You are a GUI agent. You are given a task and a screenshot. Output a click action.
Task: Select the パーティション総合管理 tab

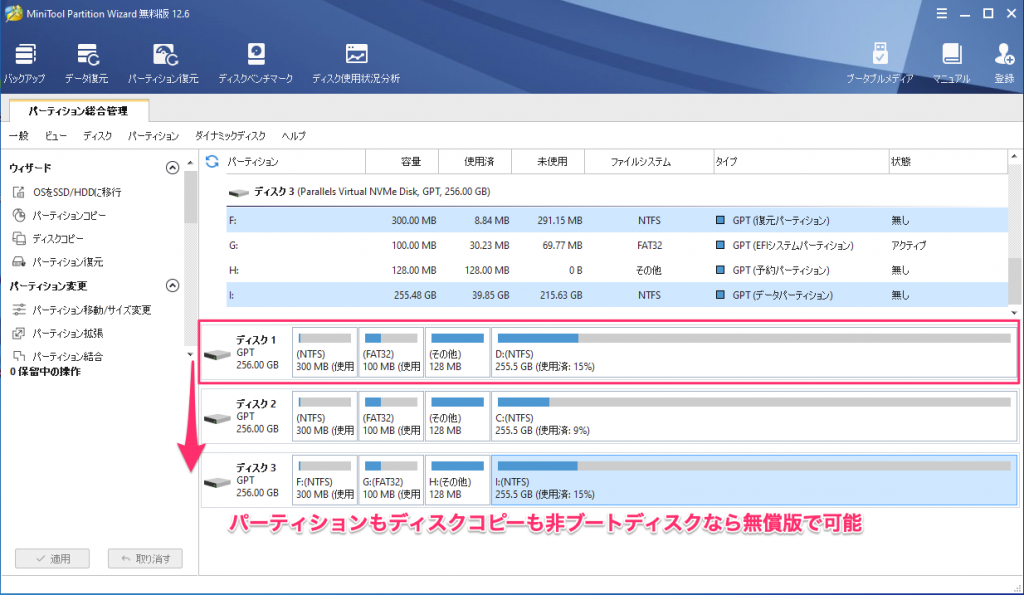(x=78, y=111)
